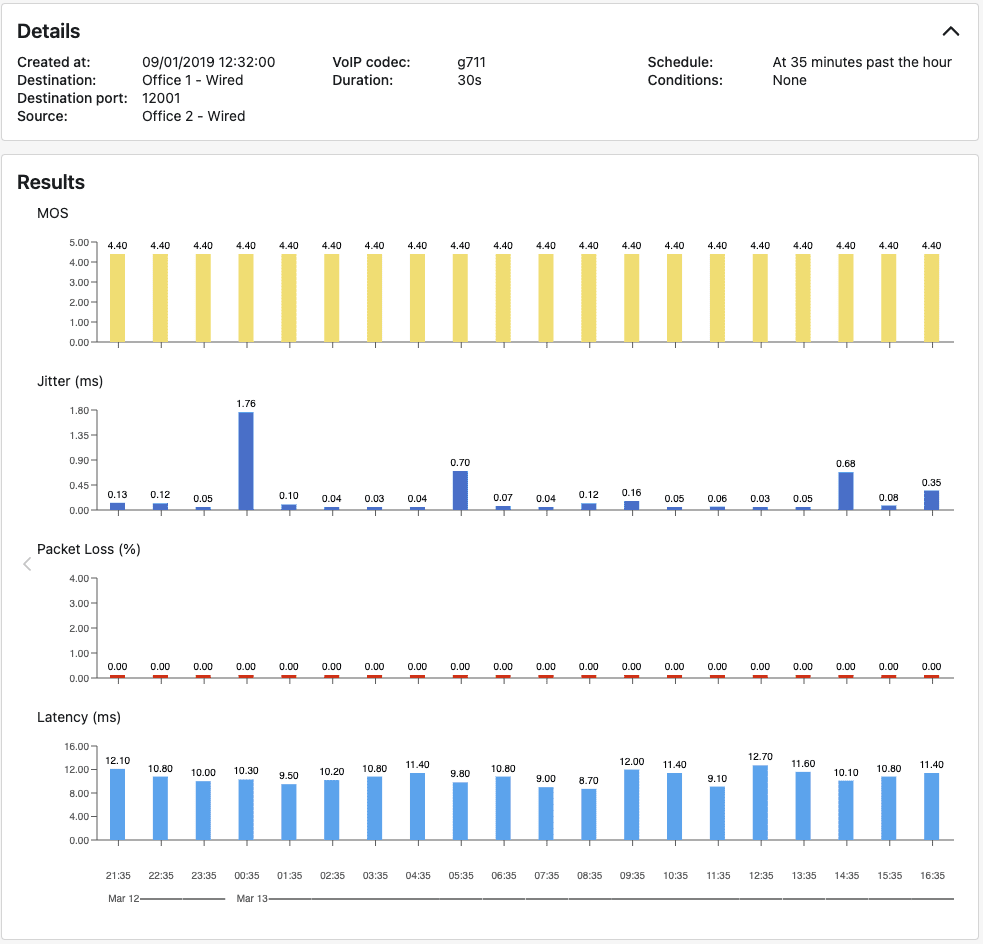Click the Mar 12 date label
983x944 pixels.
(x=122, y=898)
